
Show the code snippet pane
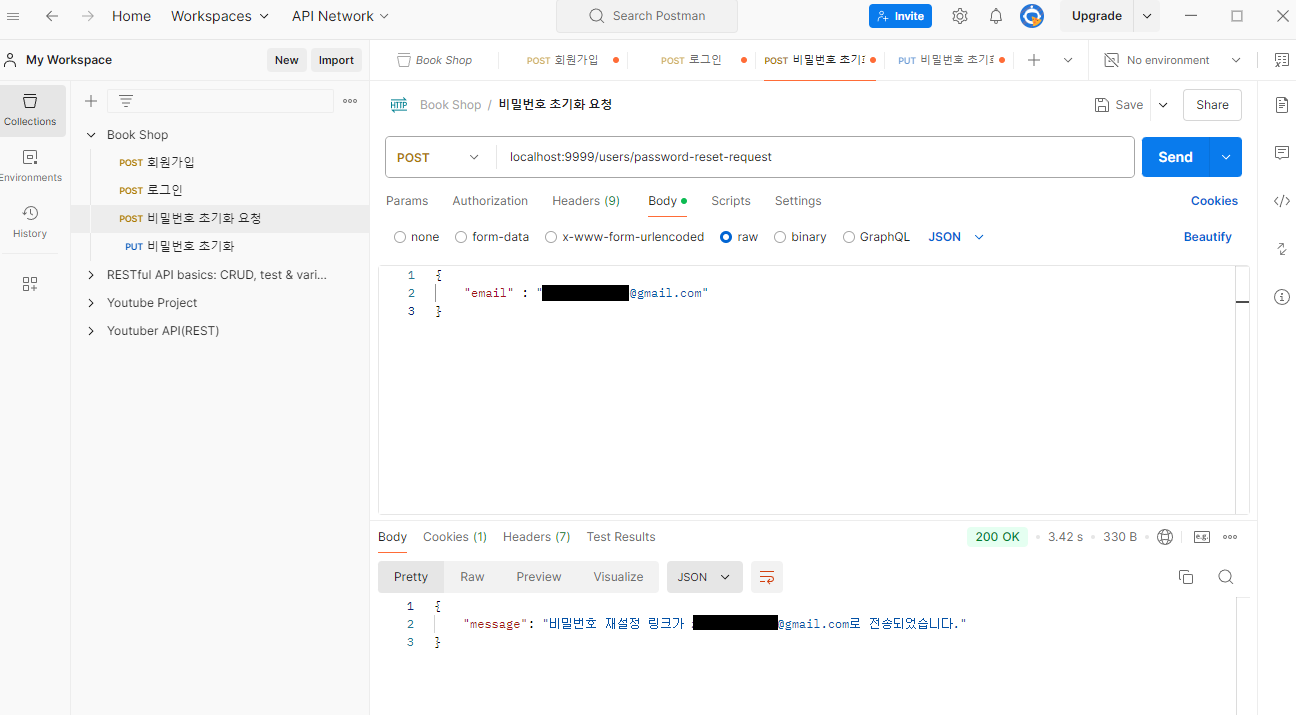point(1282,201)
